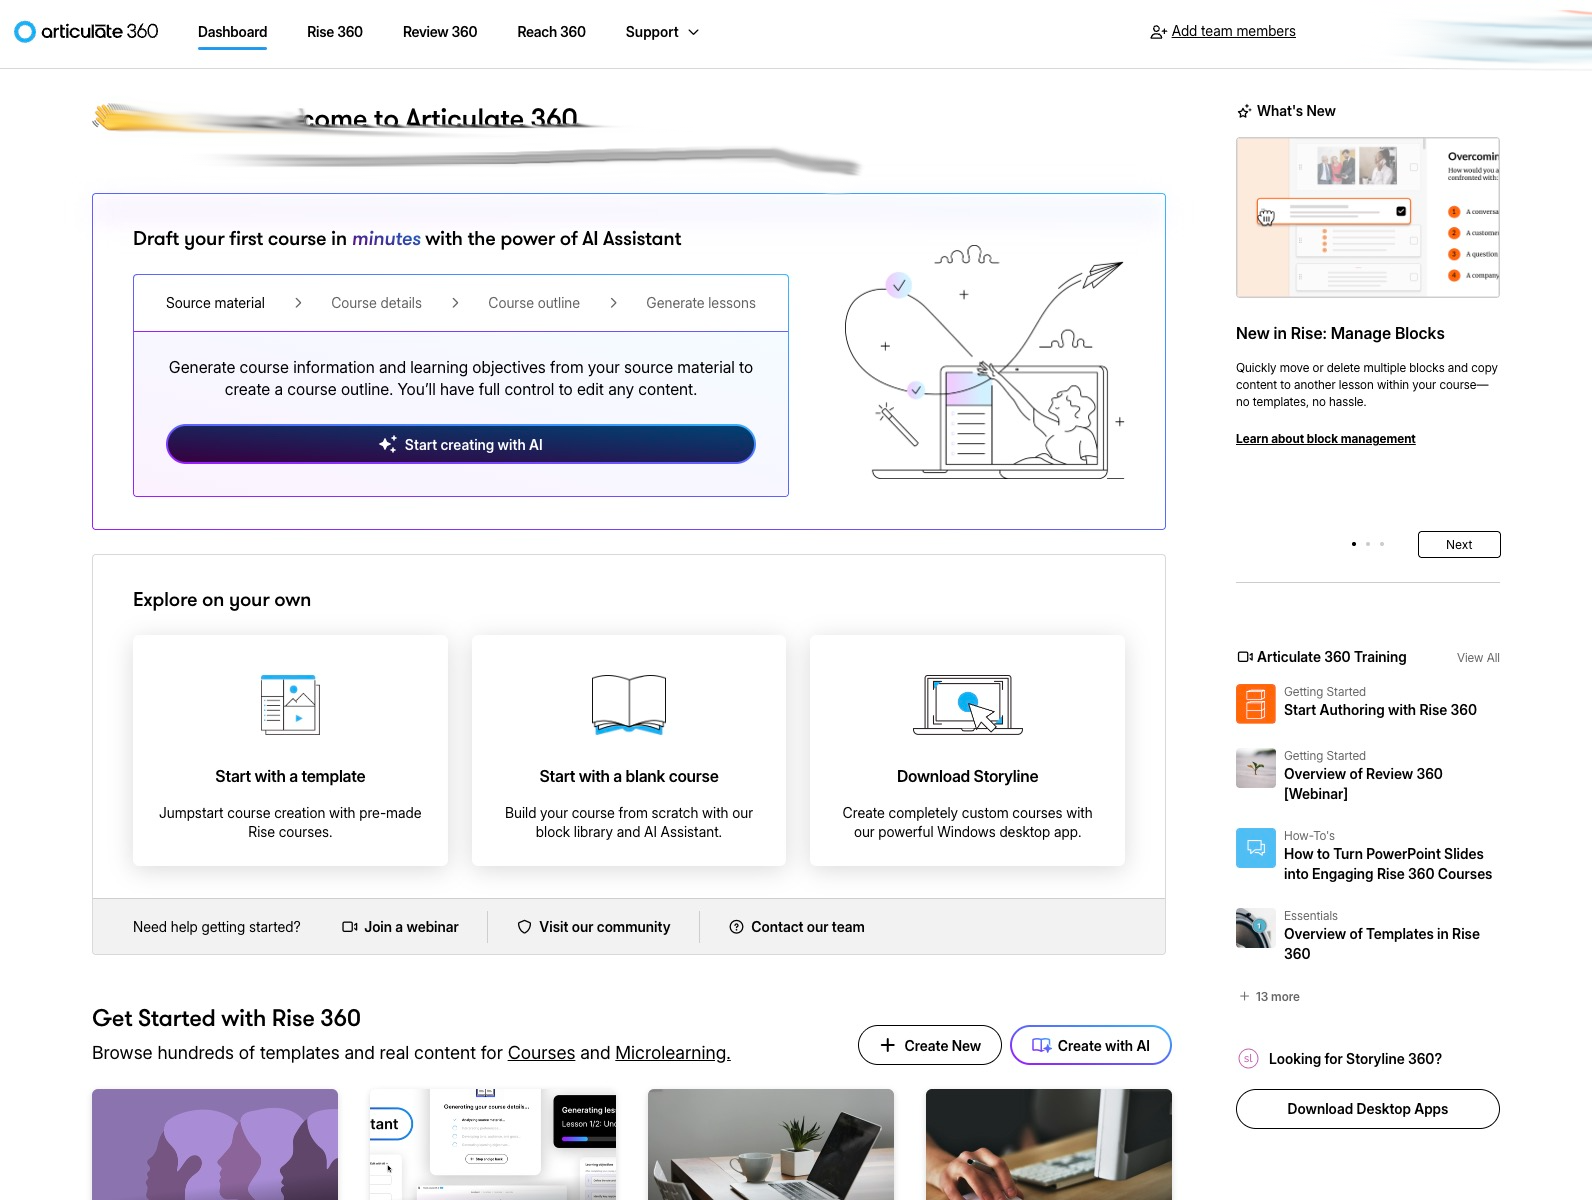Switch to the Rise 360 tab
This screenshot has width=1592, height=1200.
335,32
